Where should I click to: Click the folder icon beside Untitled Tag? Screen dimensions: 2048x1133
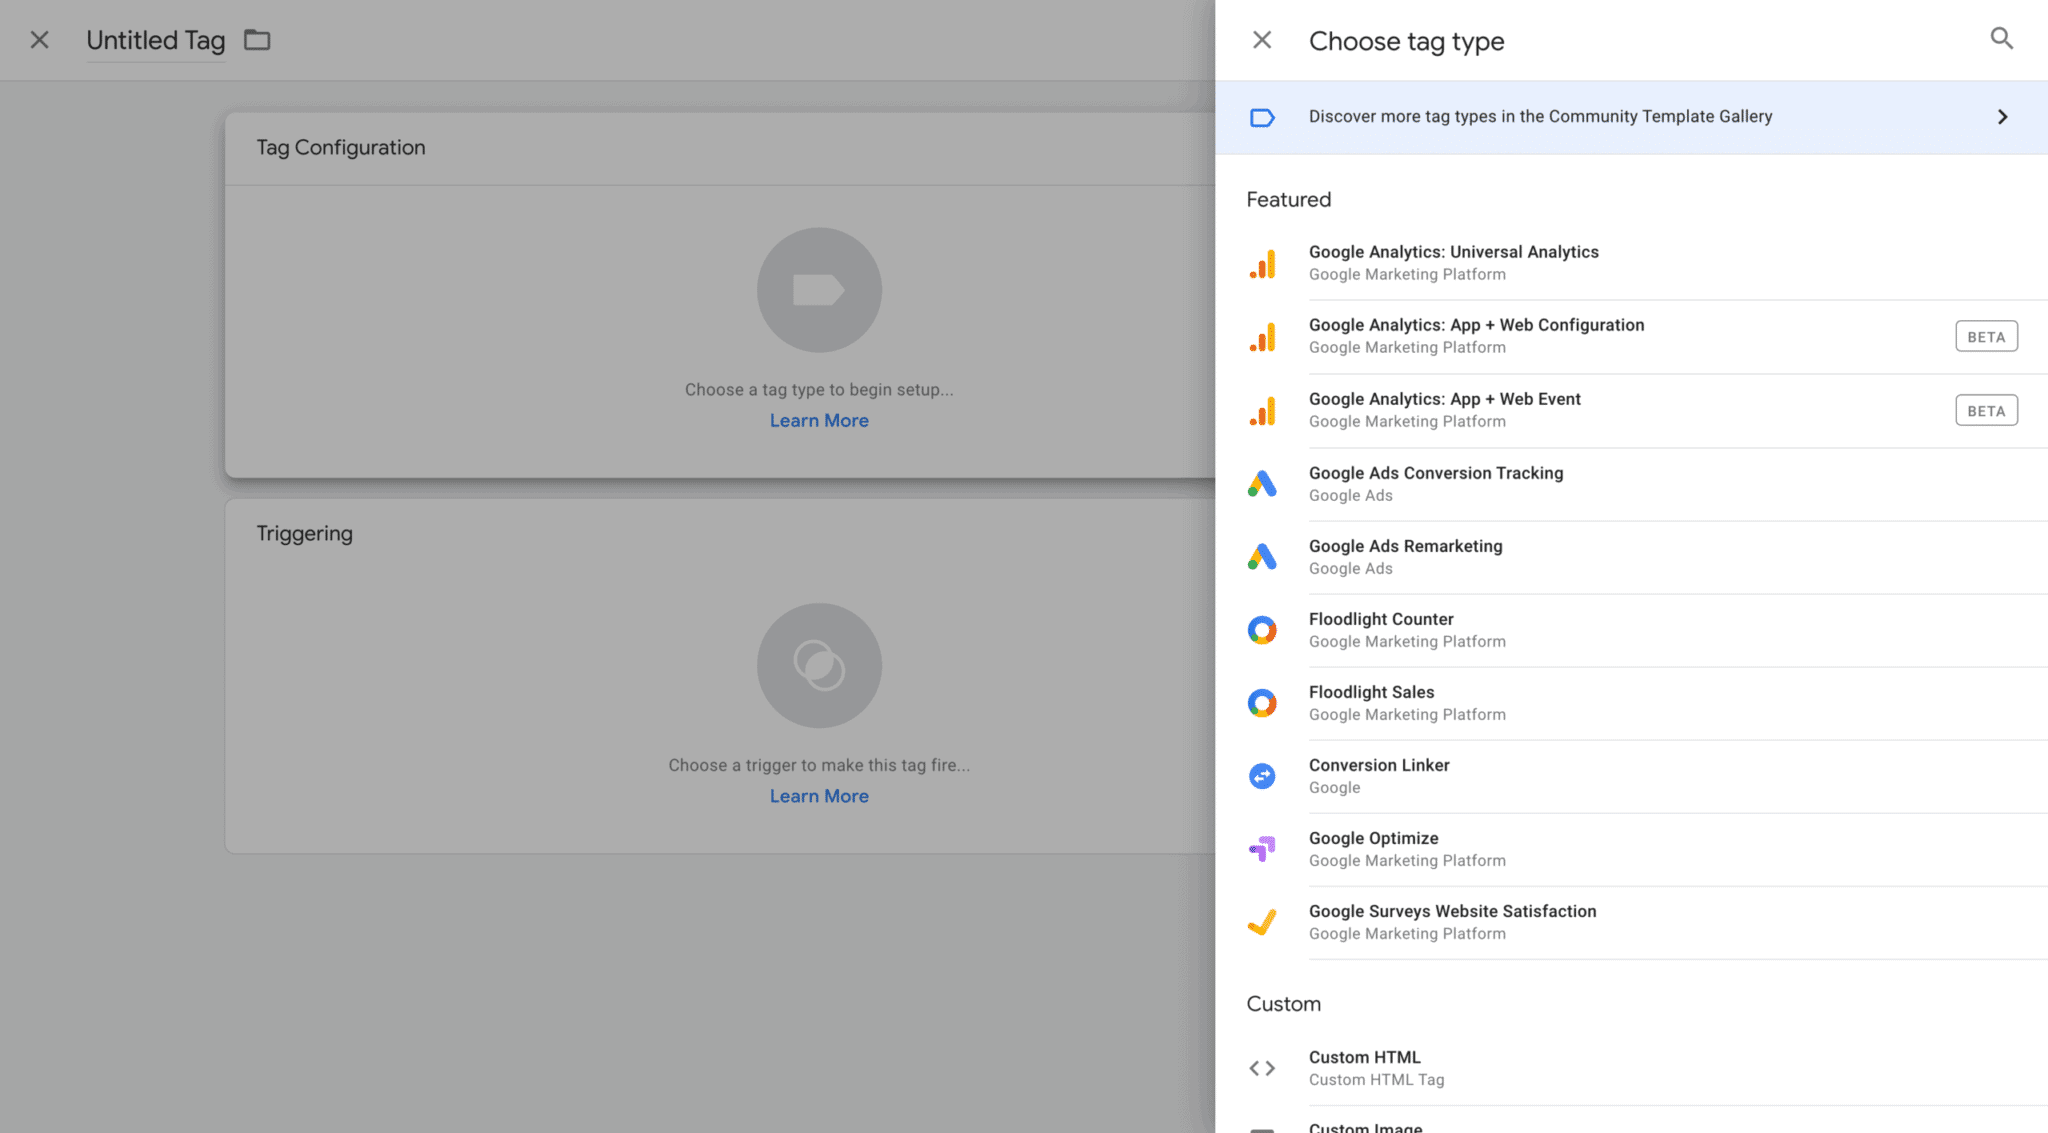point(257,39)
